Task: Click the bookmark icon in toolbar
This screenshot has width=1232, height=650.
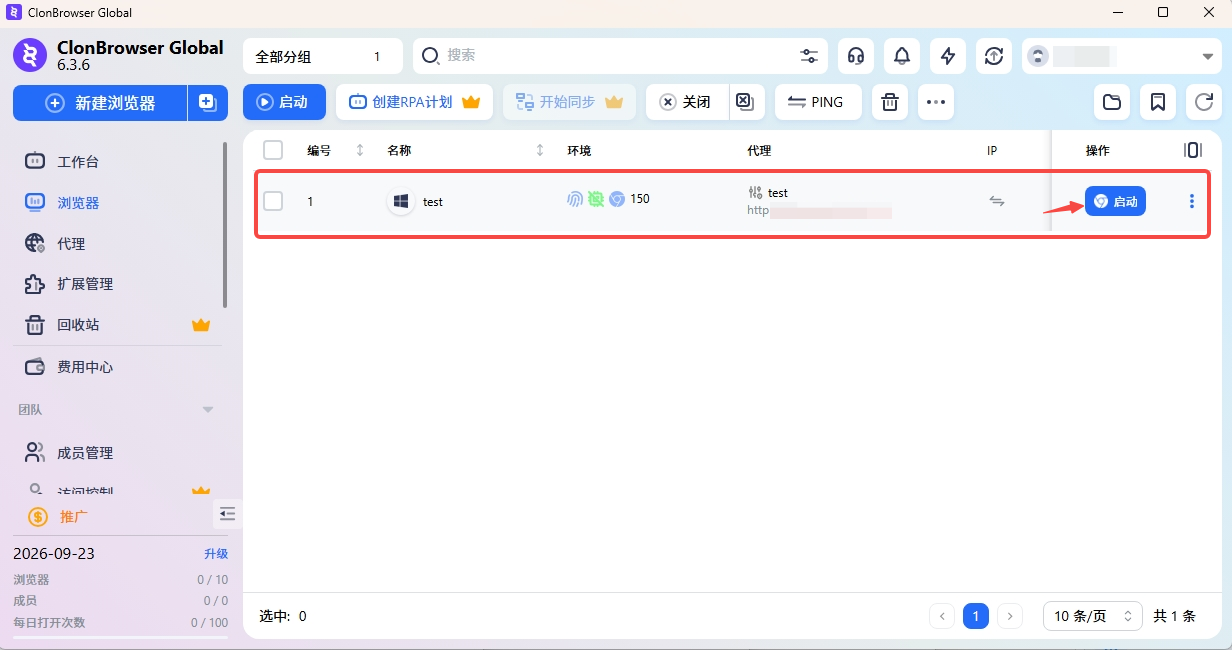Action: click(1158, 102)
